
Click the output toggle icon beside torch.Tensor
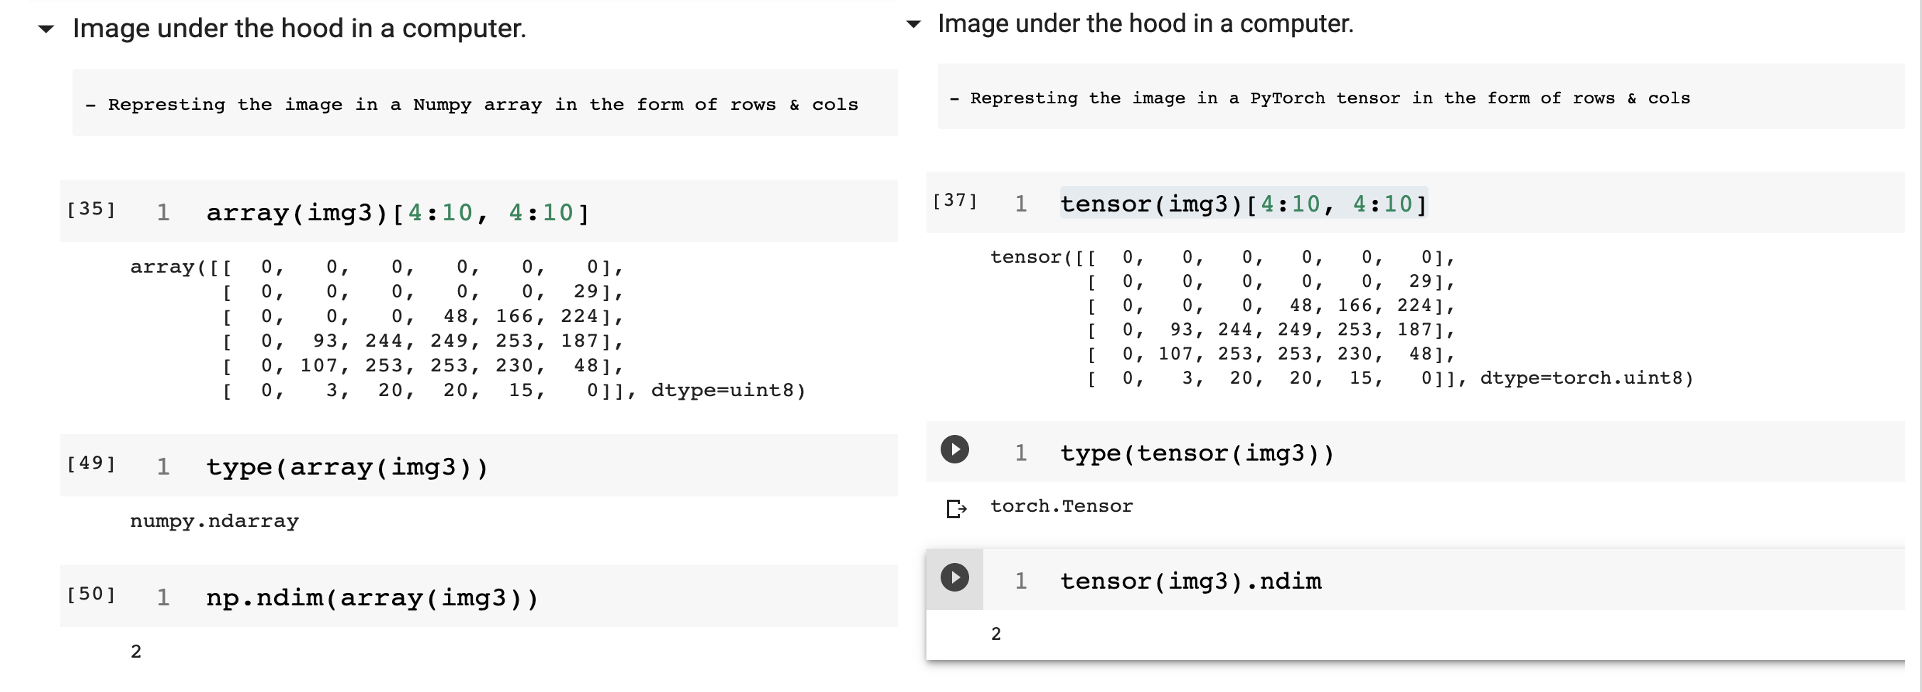coord(956,509)
